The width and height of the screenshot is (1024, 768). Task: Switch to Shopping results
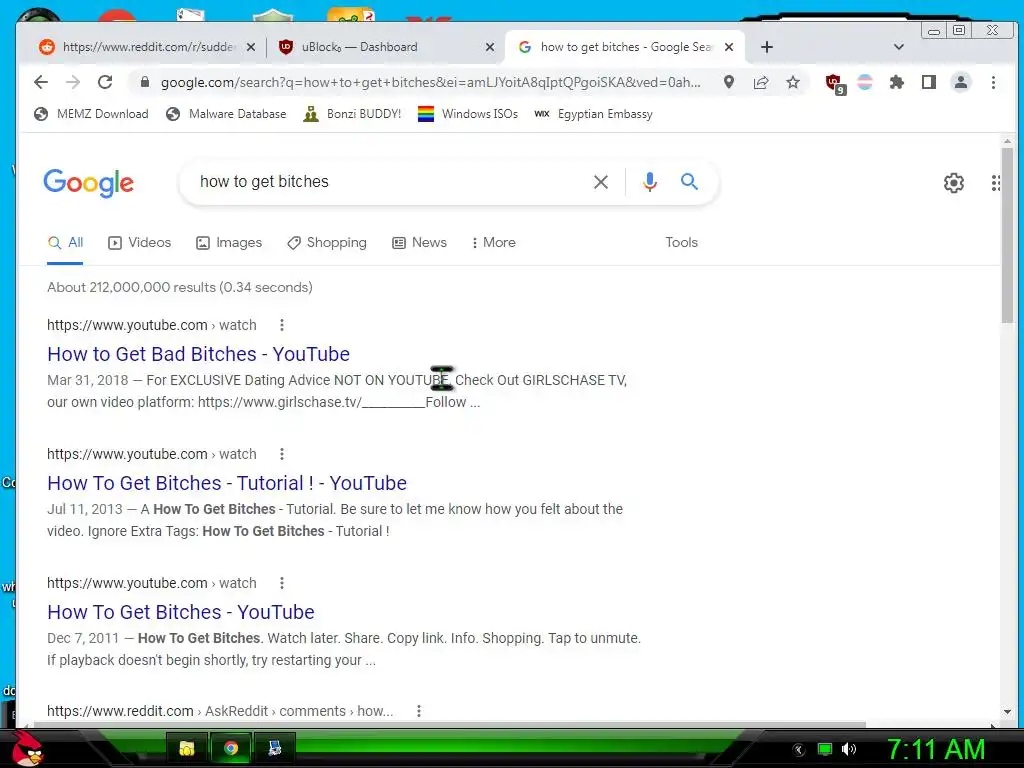[x=327, y=242]
